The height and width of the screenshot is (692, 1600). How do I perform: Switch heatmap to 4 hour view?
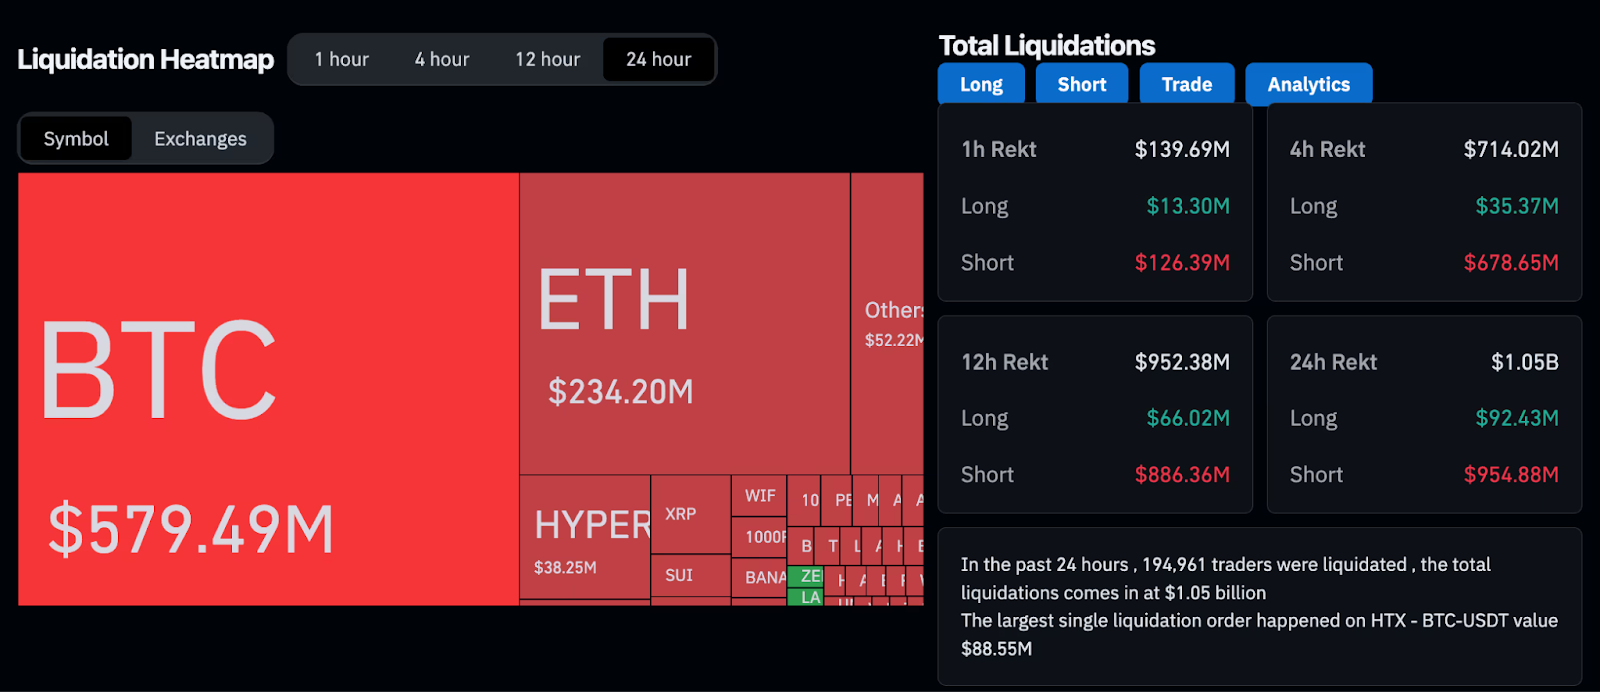(442, 60)
